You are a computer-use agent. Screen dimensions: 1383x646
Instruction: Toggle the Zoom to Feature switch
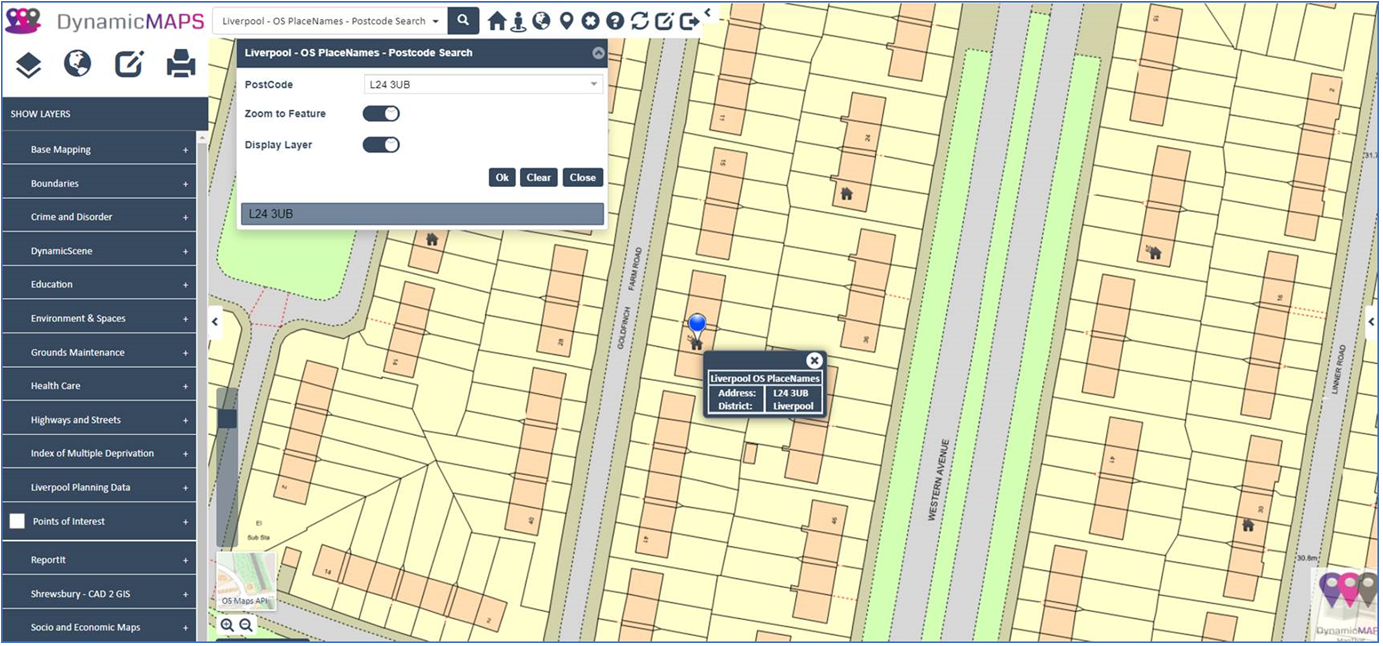pos(381,114)
